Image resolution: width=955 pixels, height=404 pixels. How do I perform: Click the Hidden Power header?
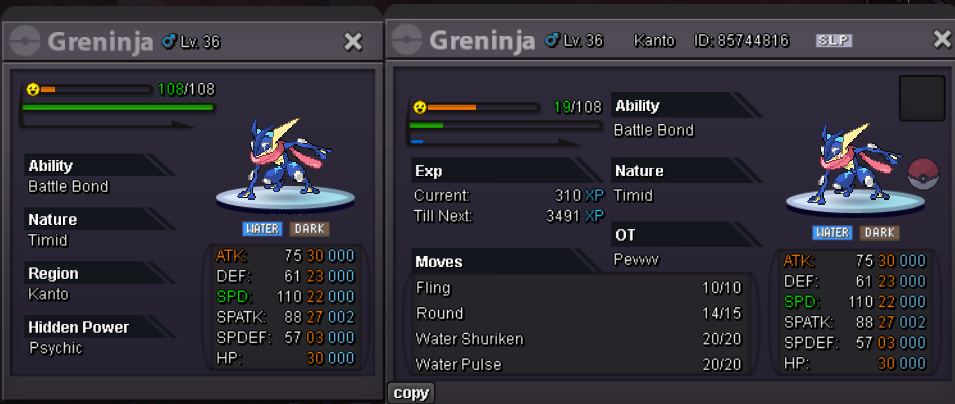[79, 327]
